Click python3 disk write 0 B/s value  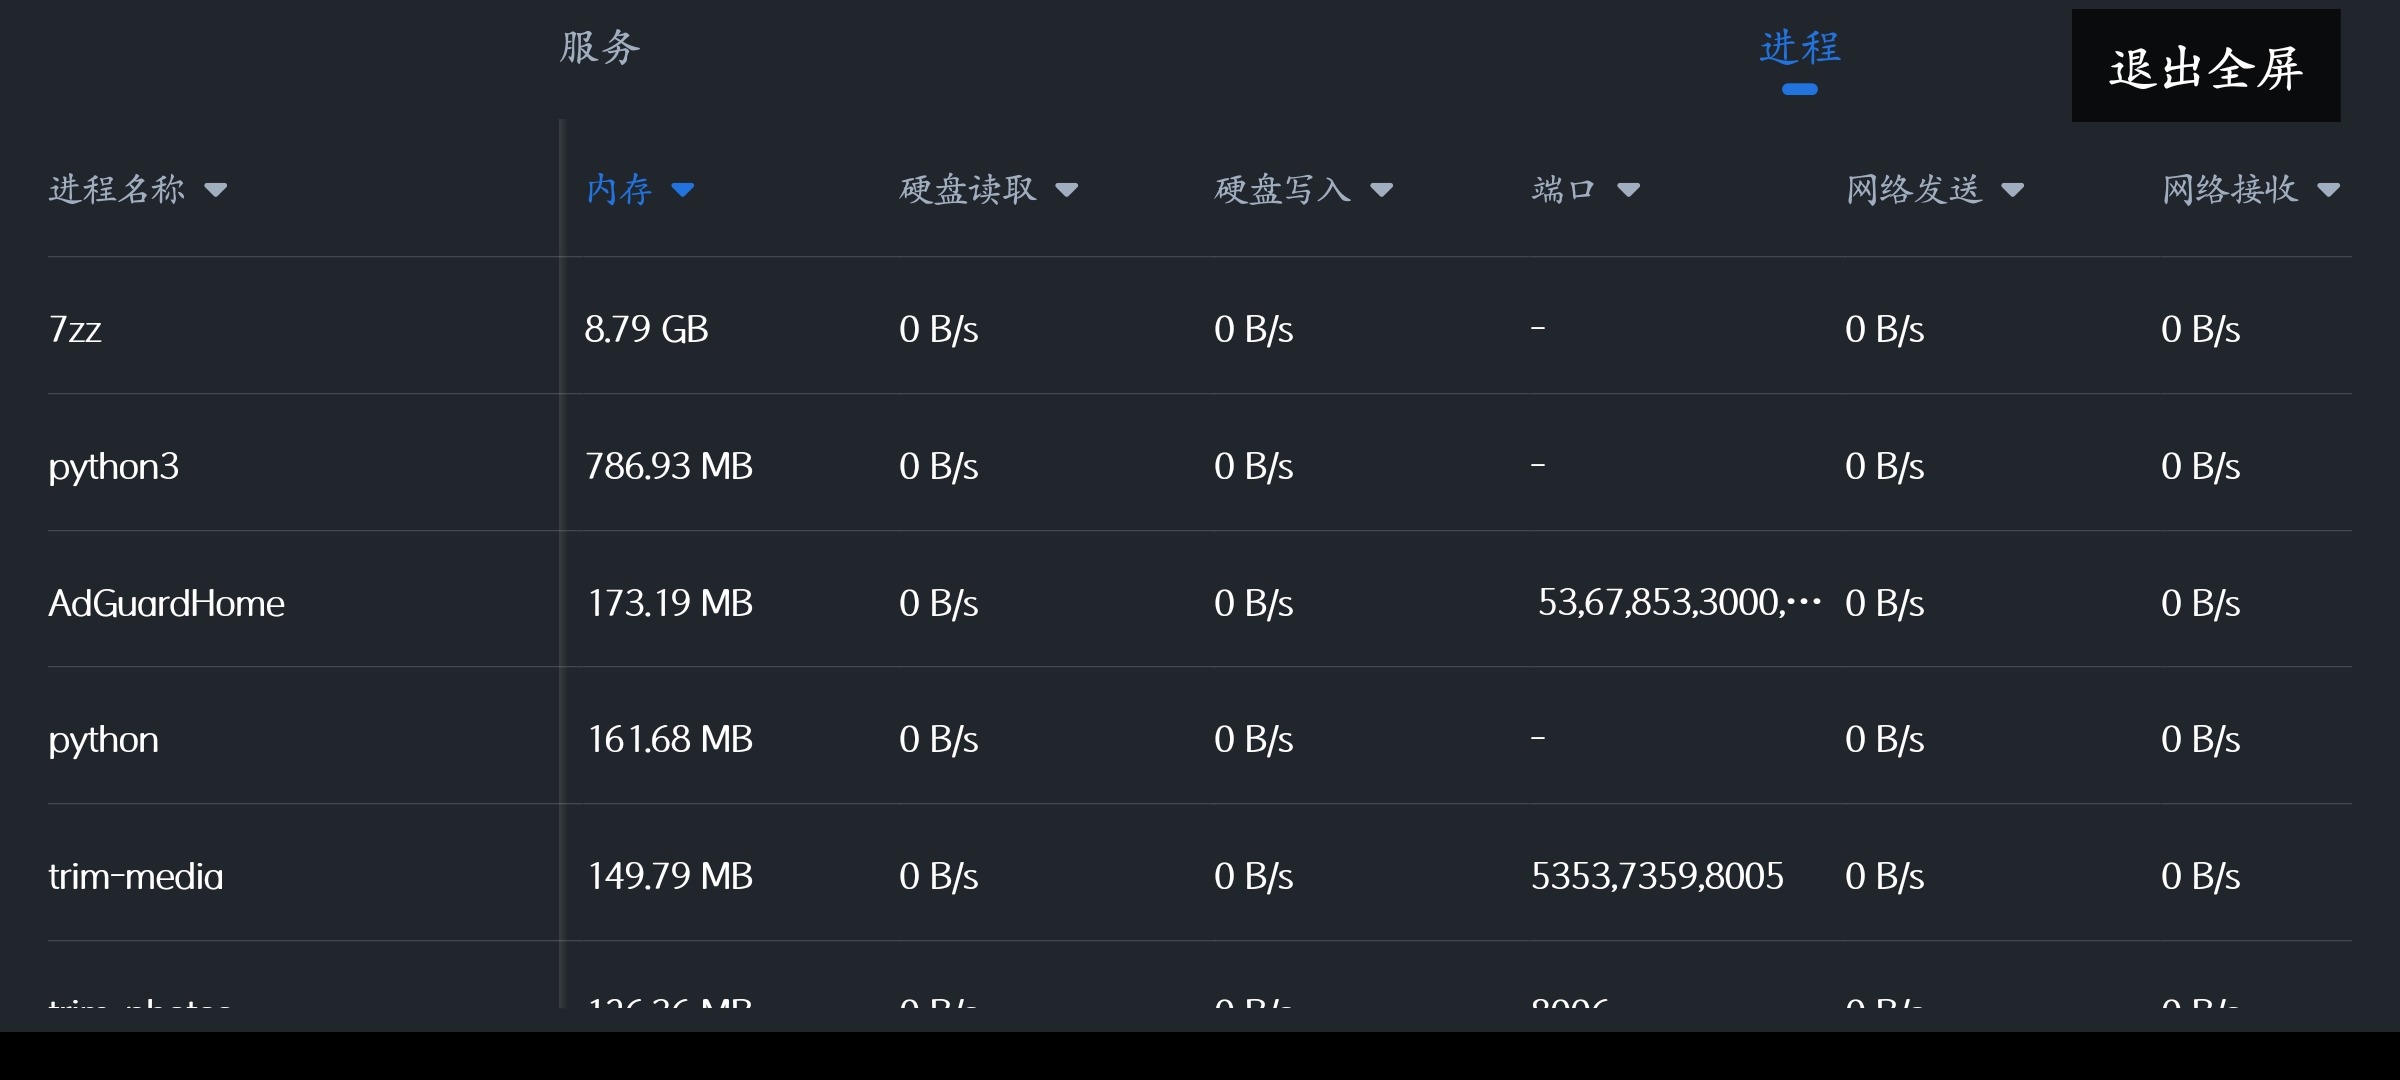point(1253,466)
